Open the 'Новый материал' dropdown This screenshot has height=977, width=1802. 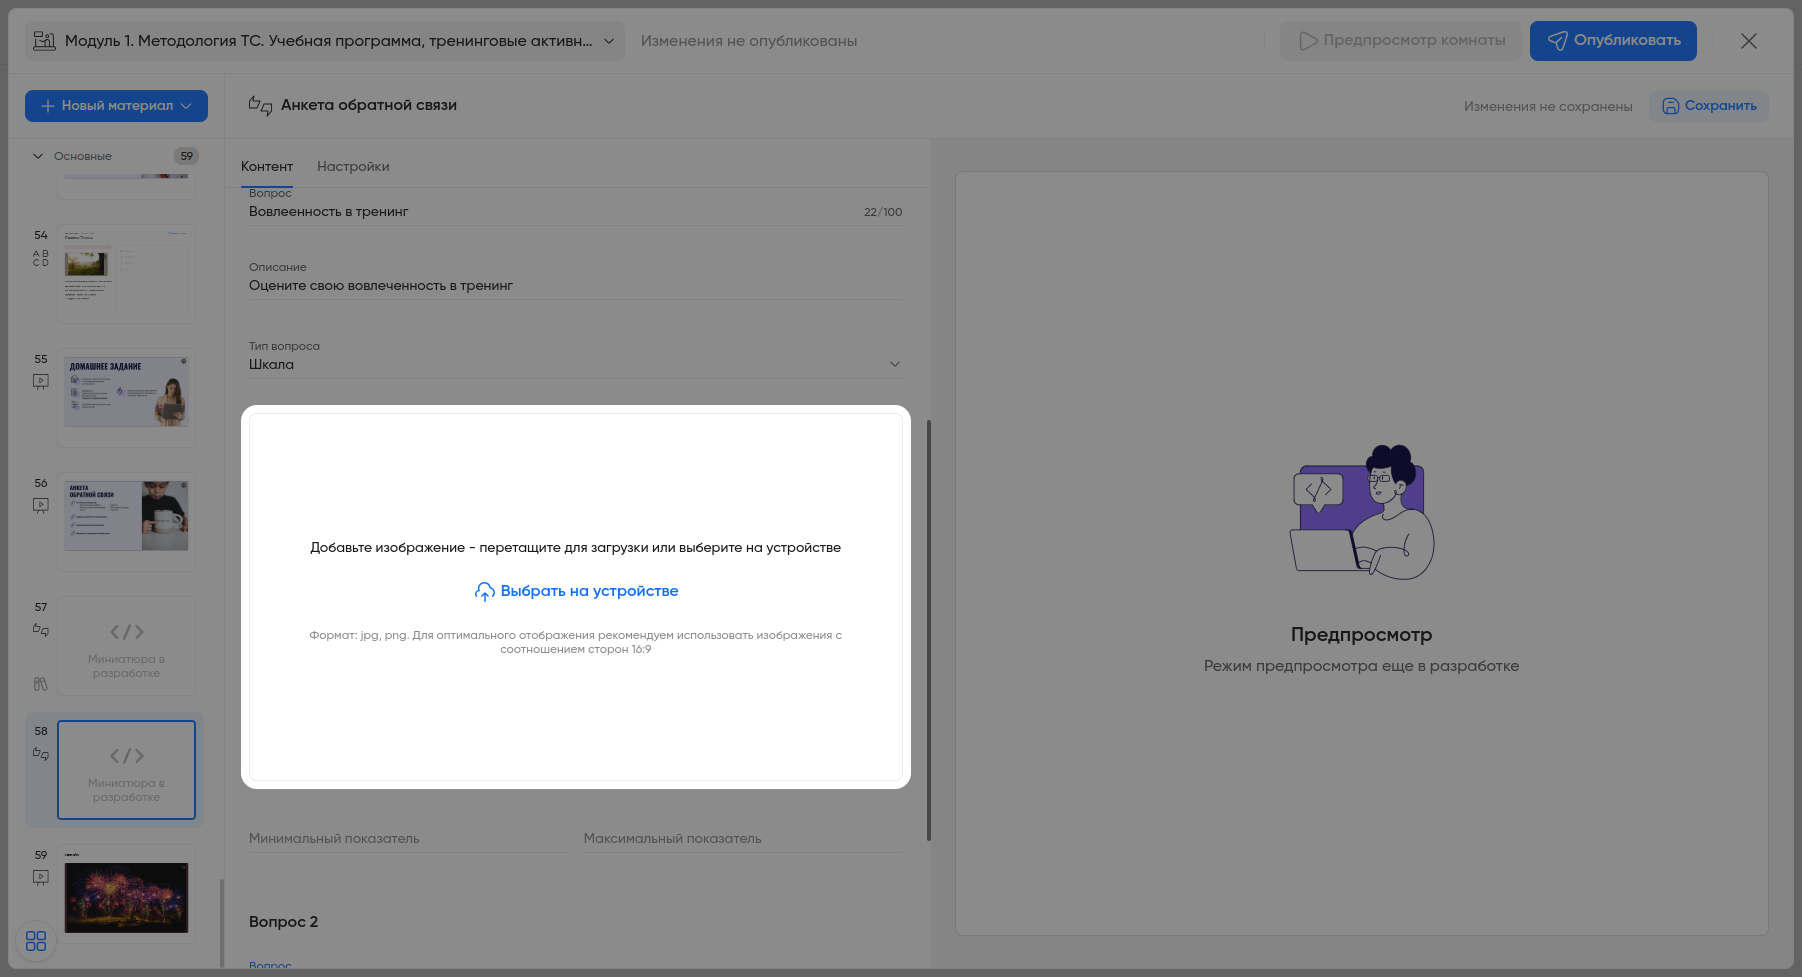(x=116, y=106)
